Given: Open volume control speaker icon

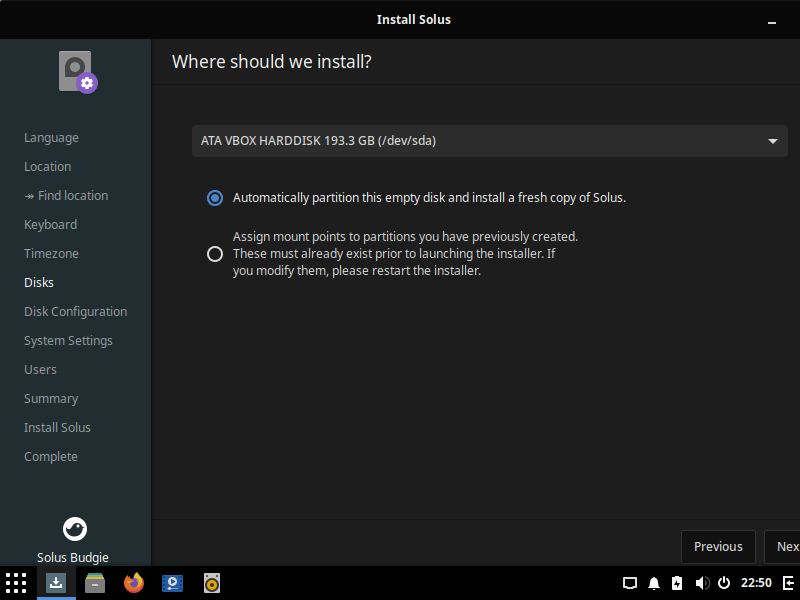Looking at the screenshot, I should 702,583.
